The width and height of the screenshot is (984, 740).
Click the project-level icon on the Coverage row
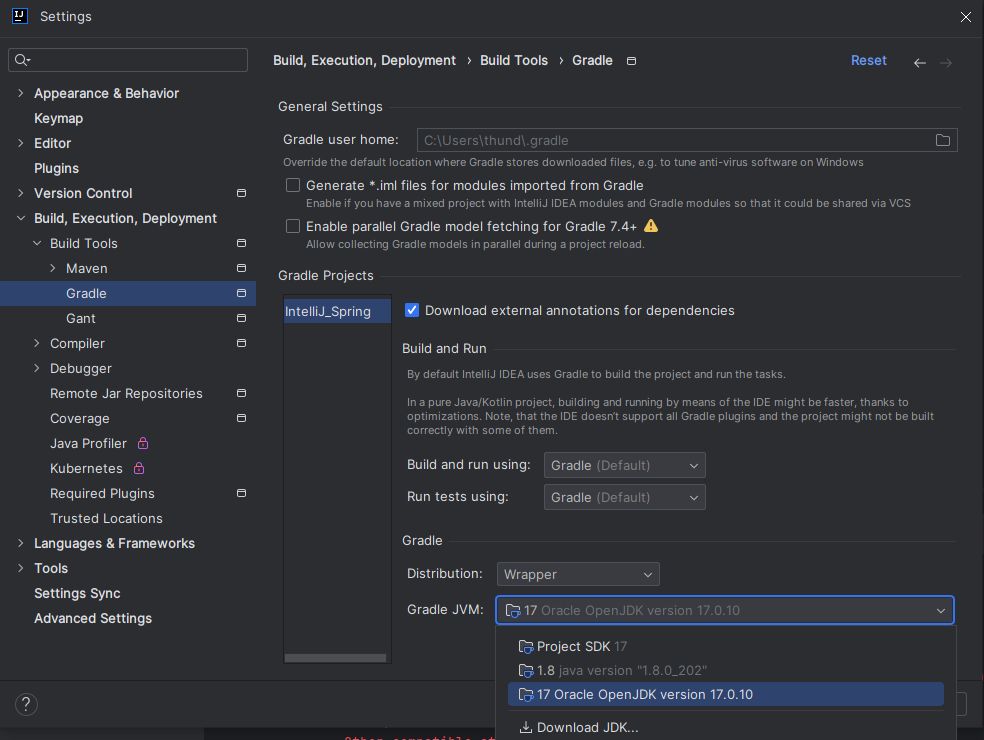pyautogui.click(x=241, y=418)
